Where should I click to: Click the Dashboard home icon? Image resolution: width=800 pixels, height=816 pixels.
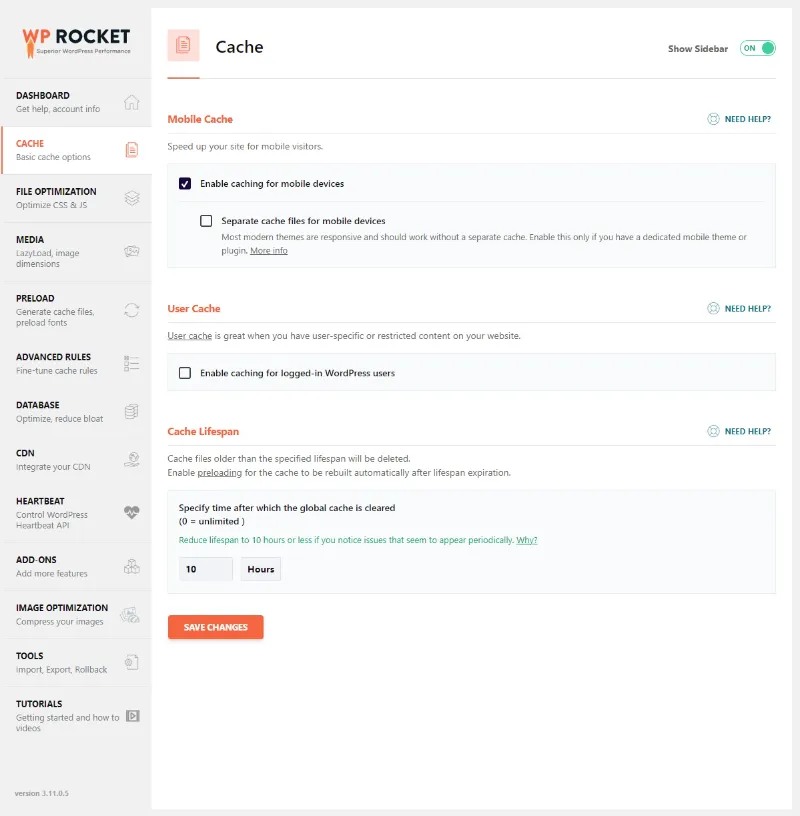click(132, 101)
